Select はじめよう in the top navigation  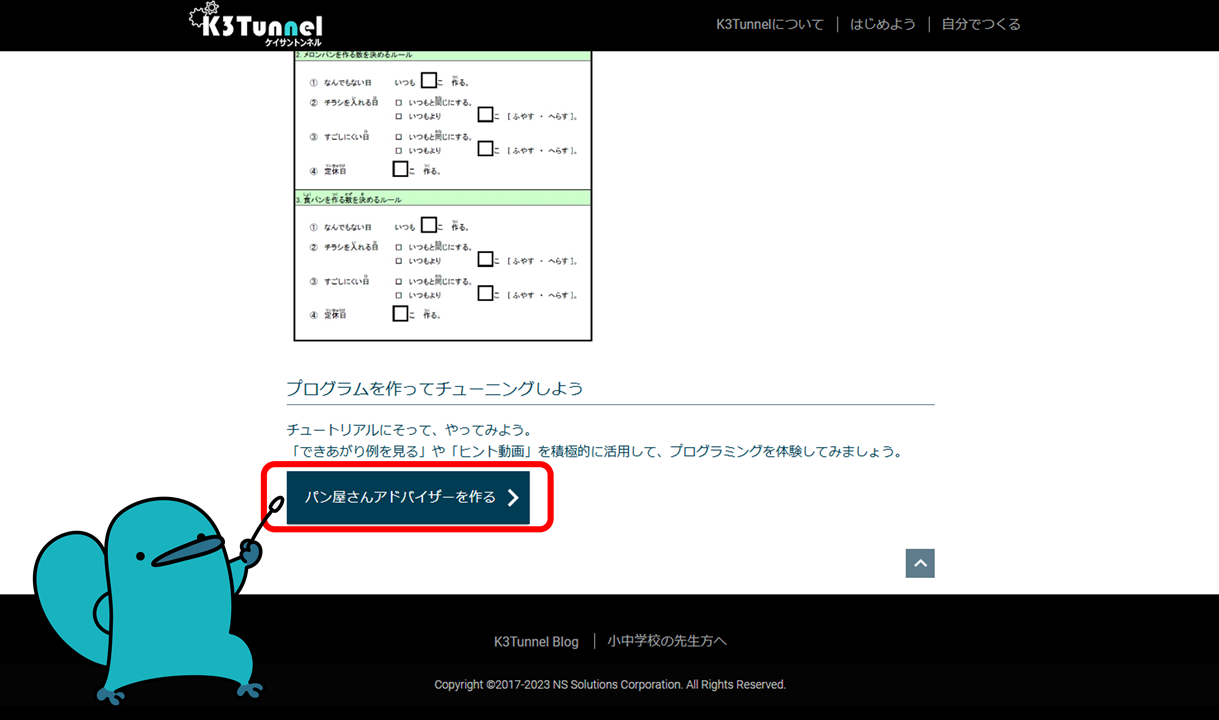(882, 24)
